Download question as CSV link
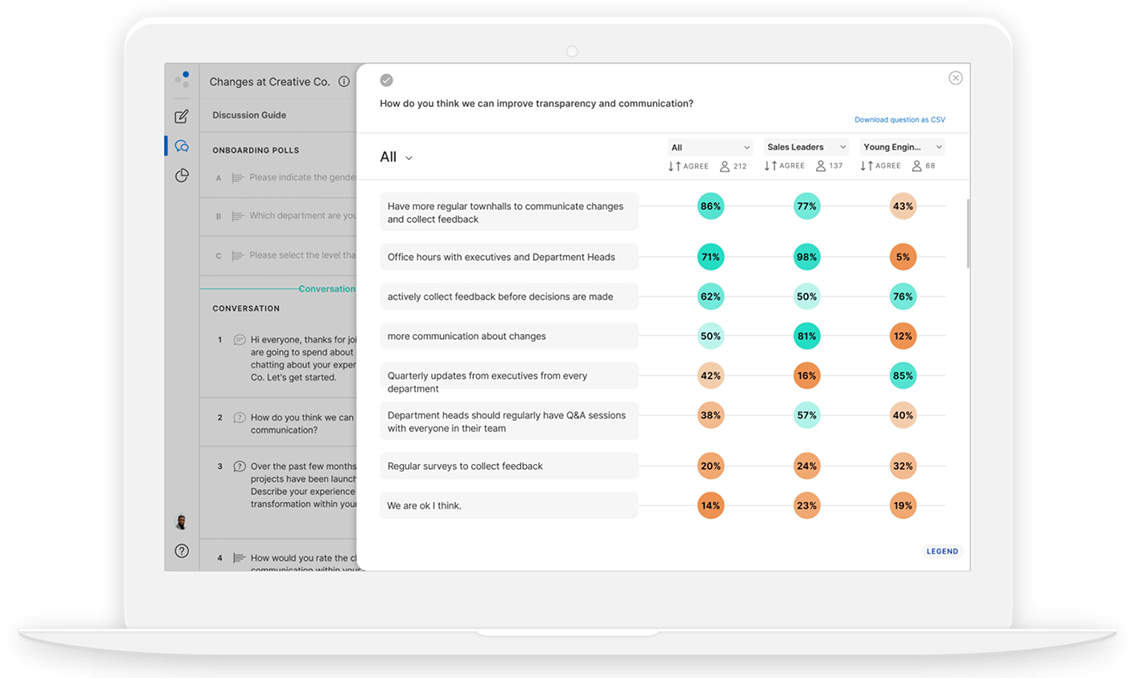 pos(899,119)
